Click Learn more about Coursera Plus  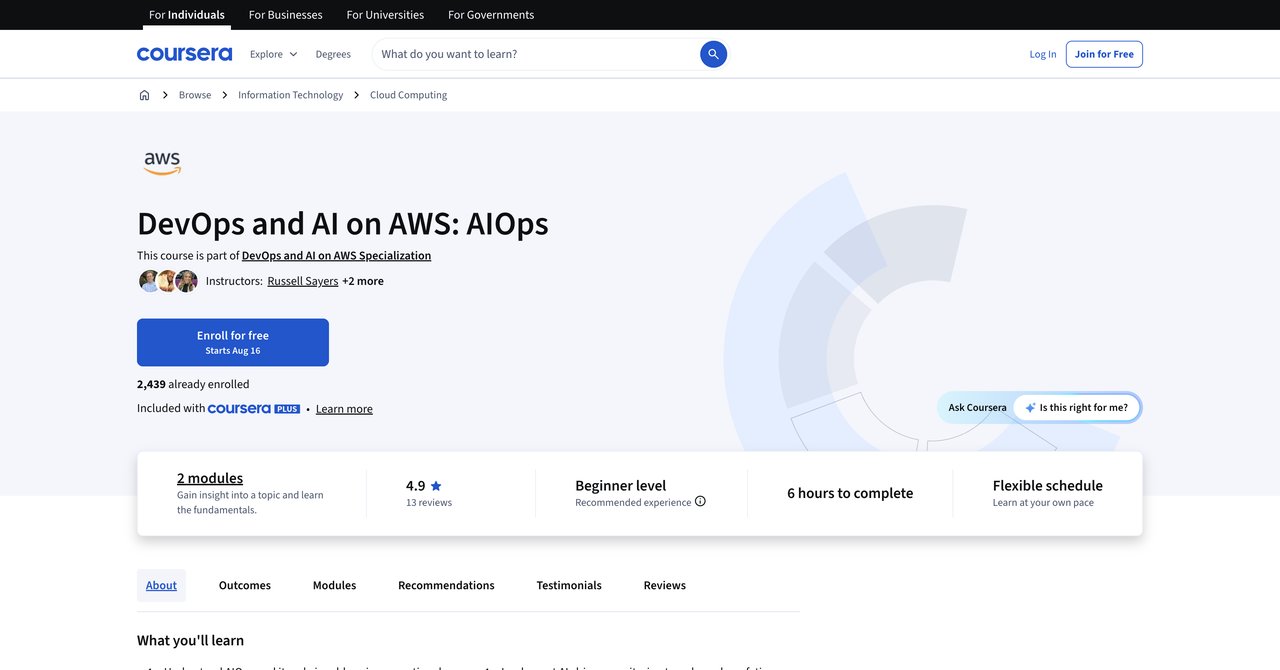click(344, 409)
